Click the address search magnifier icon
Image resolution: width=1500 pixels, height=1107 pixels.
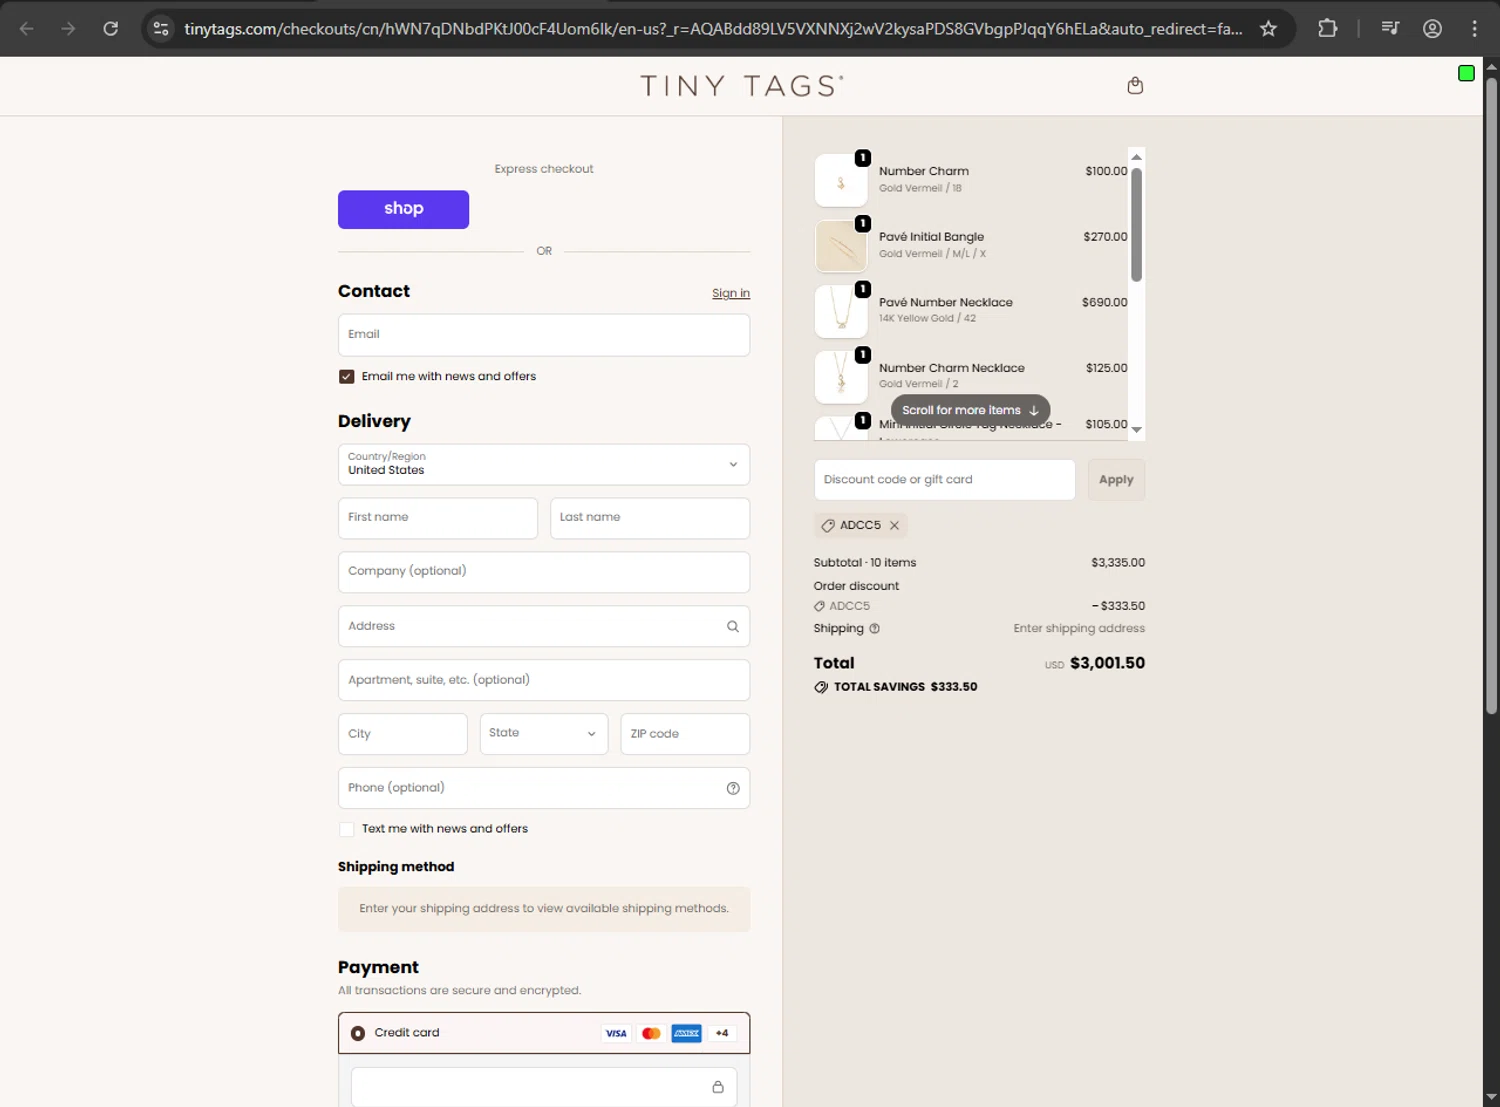click(733, 626)
